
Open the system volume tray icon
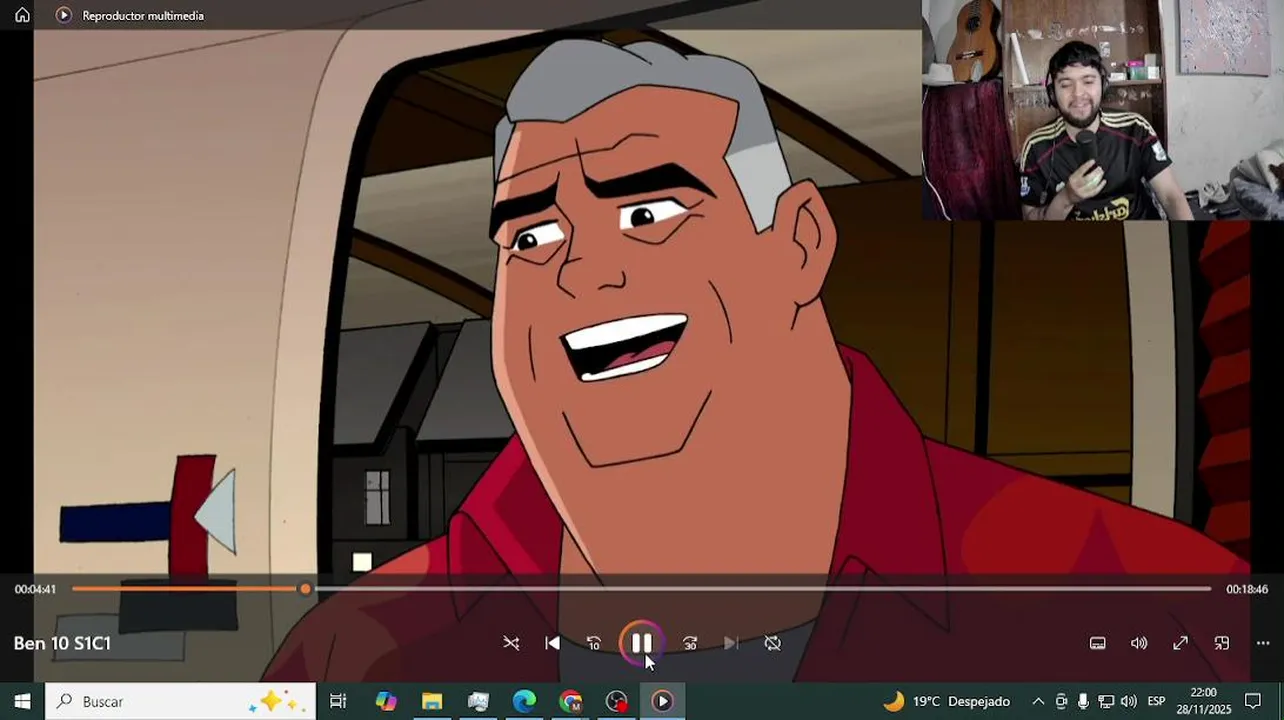tap(1128, 701)
